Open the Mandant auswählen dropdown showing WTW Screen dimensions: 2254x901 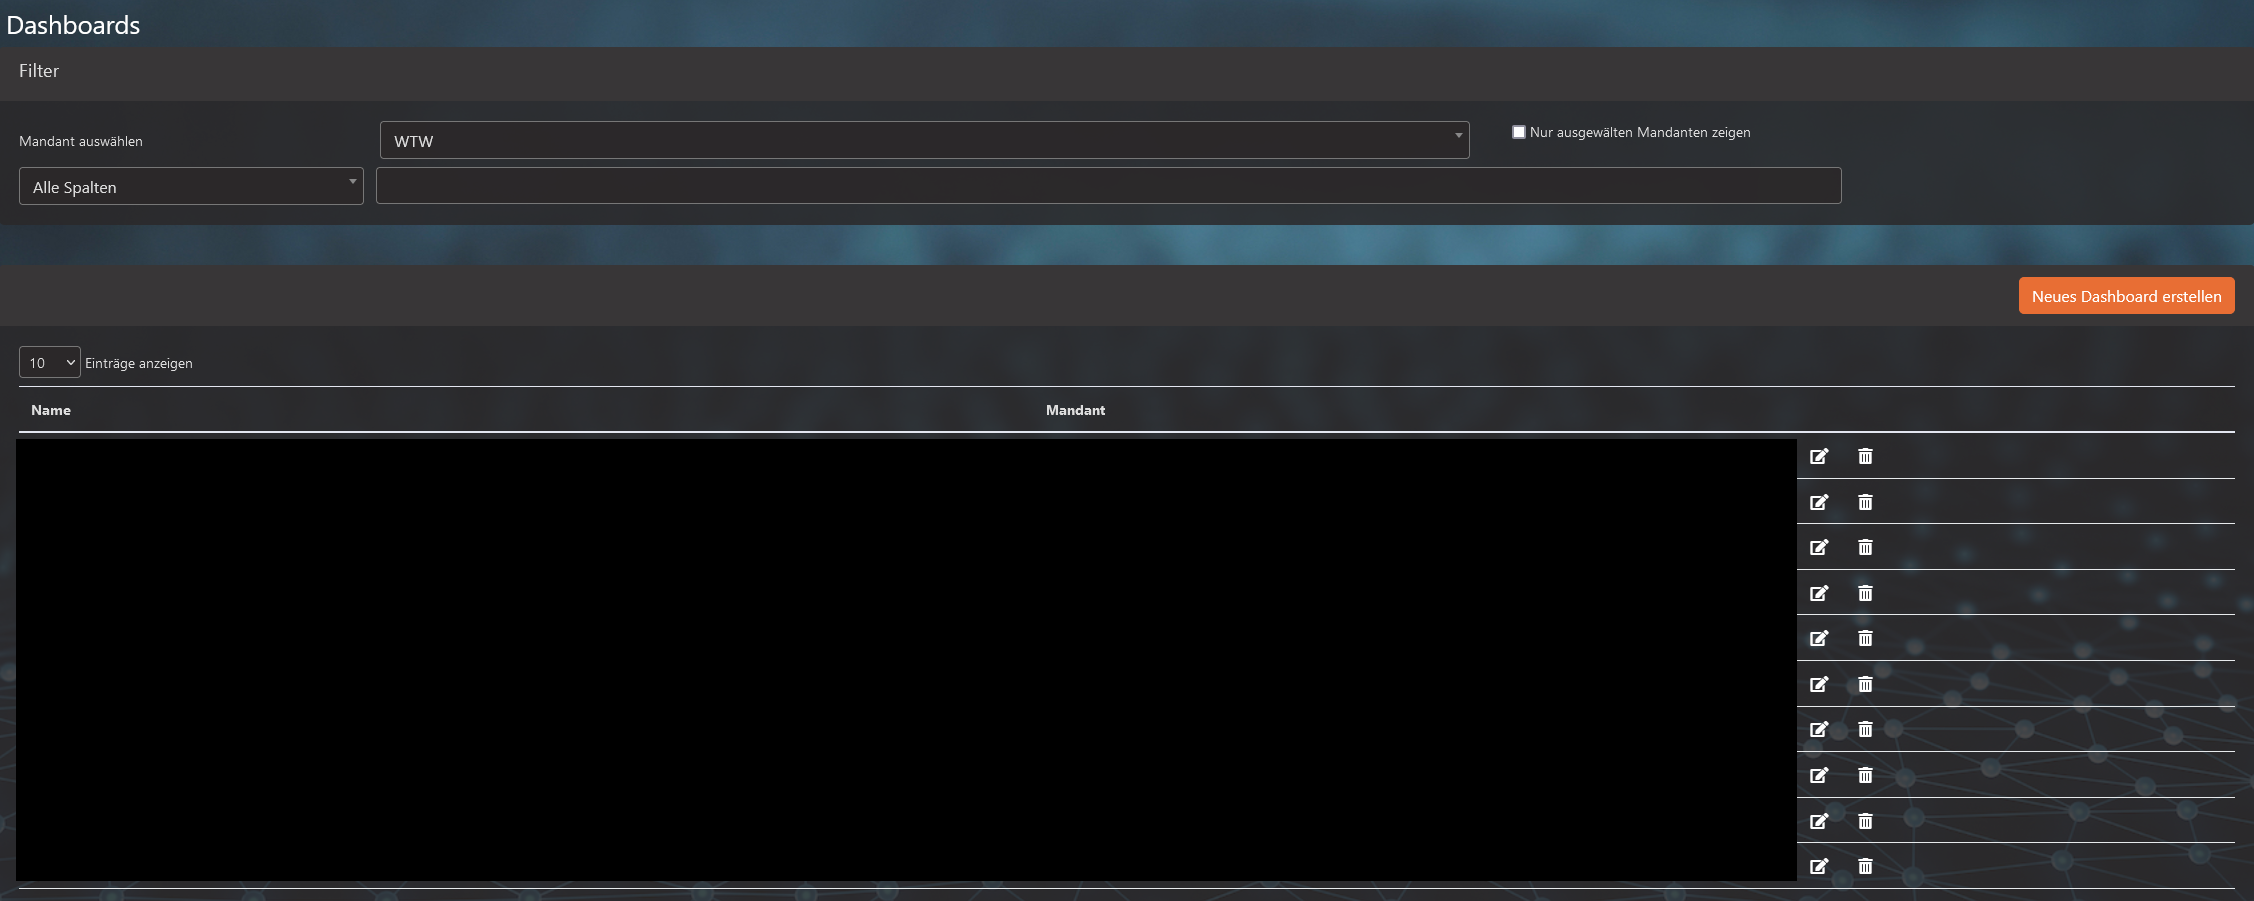point(924,140)
